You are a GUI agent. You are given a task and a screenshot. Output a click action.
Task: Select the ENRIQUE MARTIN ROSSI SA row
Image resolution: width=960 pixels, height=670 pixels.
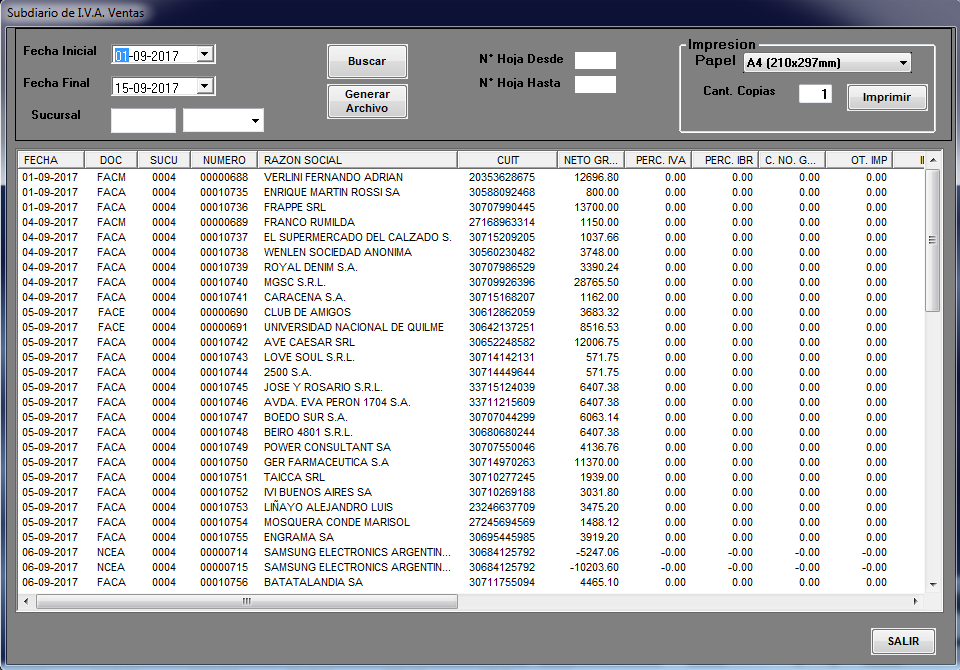471,192
